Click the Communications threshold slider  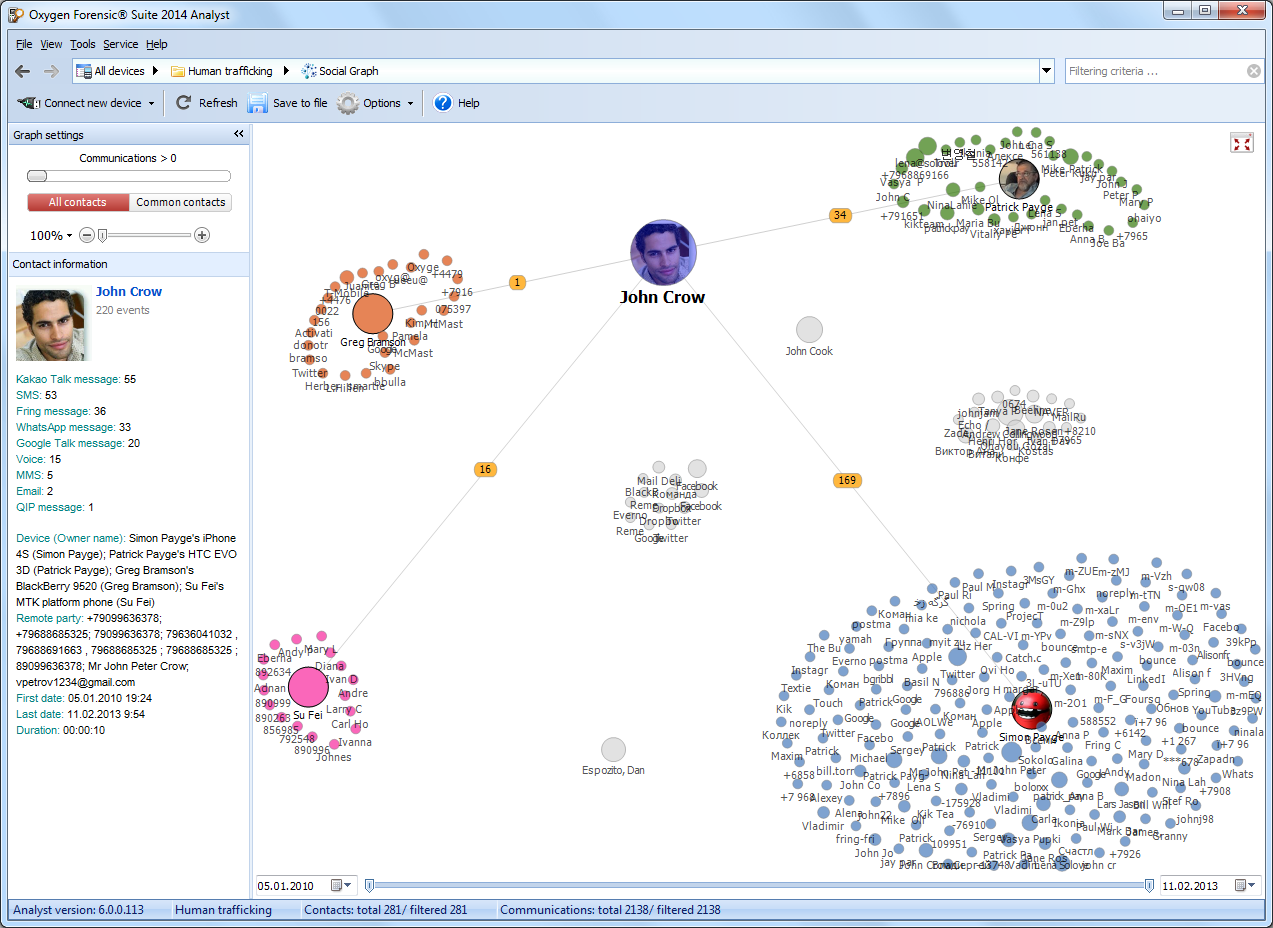128,176
